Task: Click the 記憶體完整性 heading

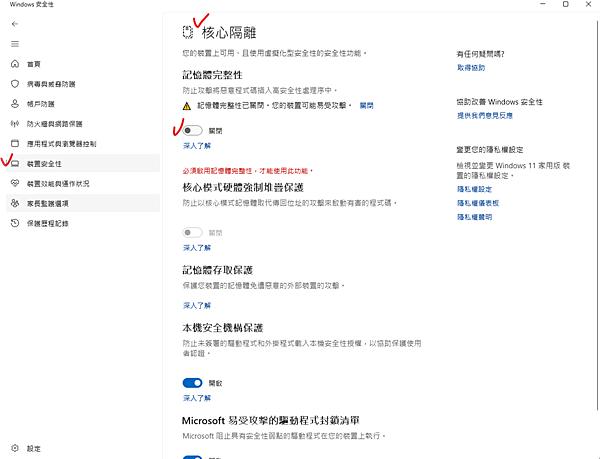Action: point(212,75)
